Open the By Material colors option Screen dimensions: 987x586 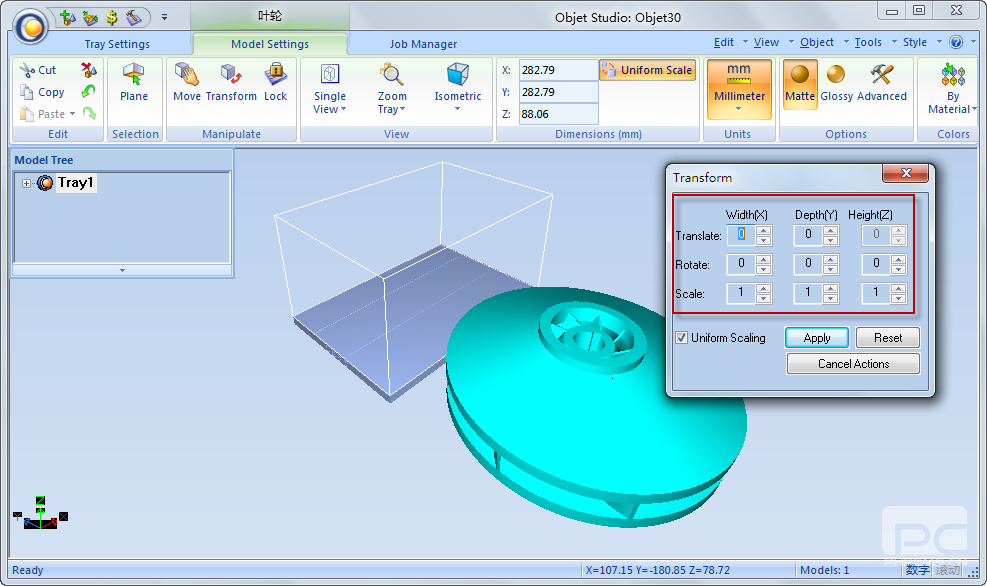[952, 90]
